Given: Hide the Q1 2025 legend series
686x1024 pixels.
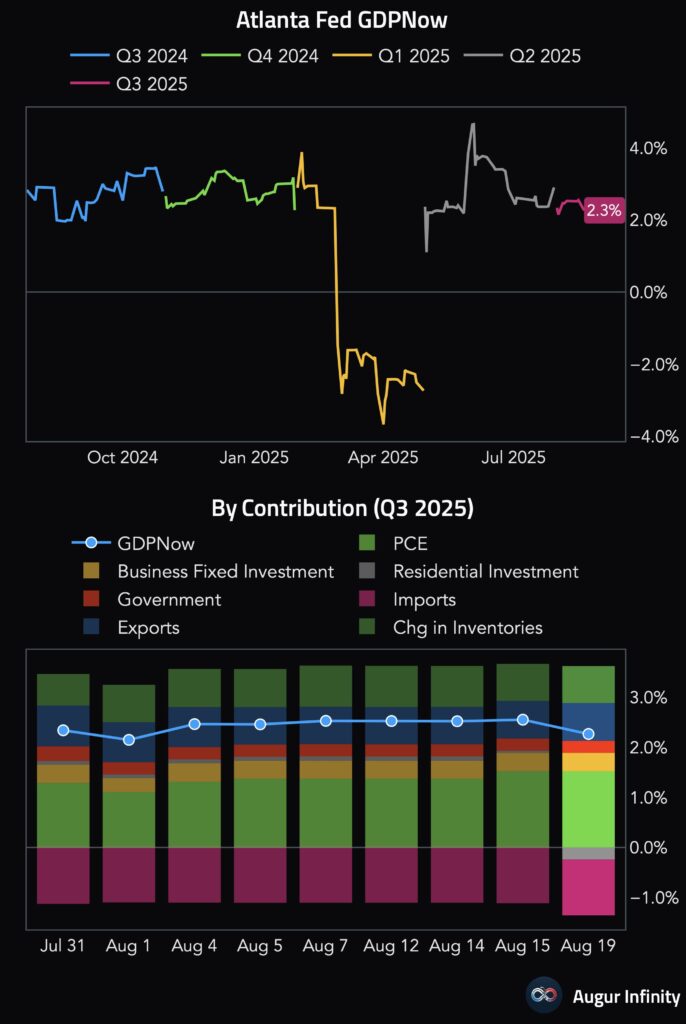Looking at the screenshot, I should coord(399,57).
